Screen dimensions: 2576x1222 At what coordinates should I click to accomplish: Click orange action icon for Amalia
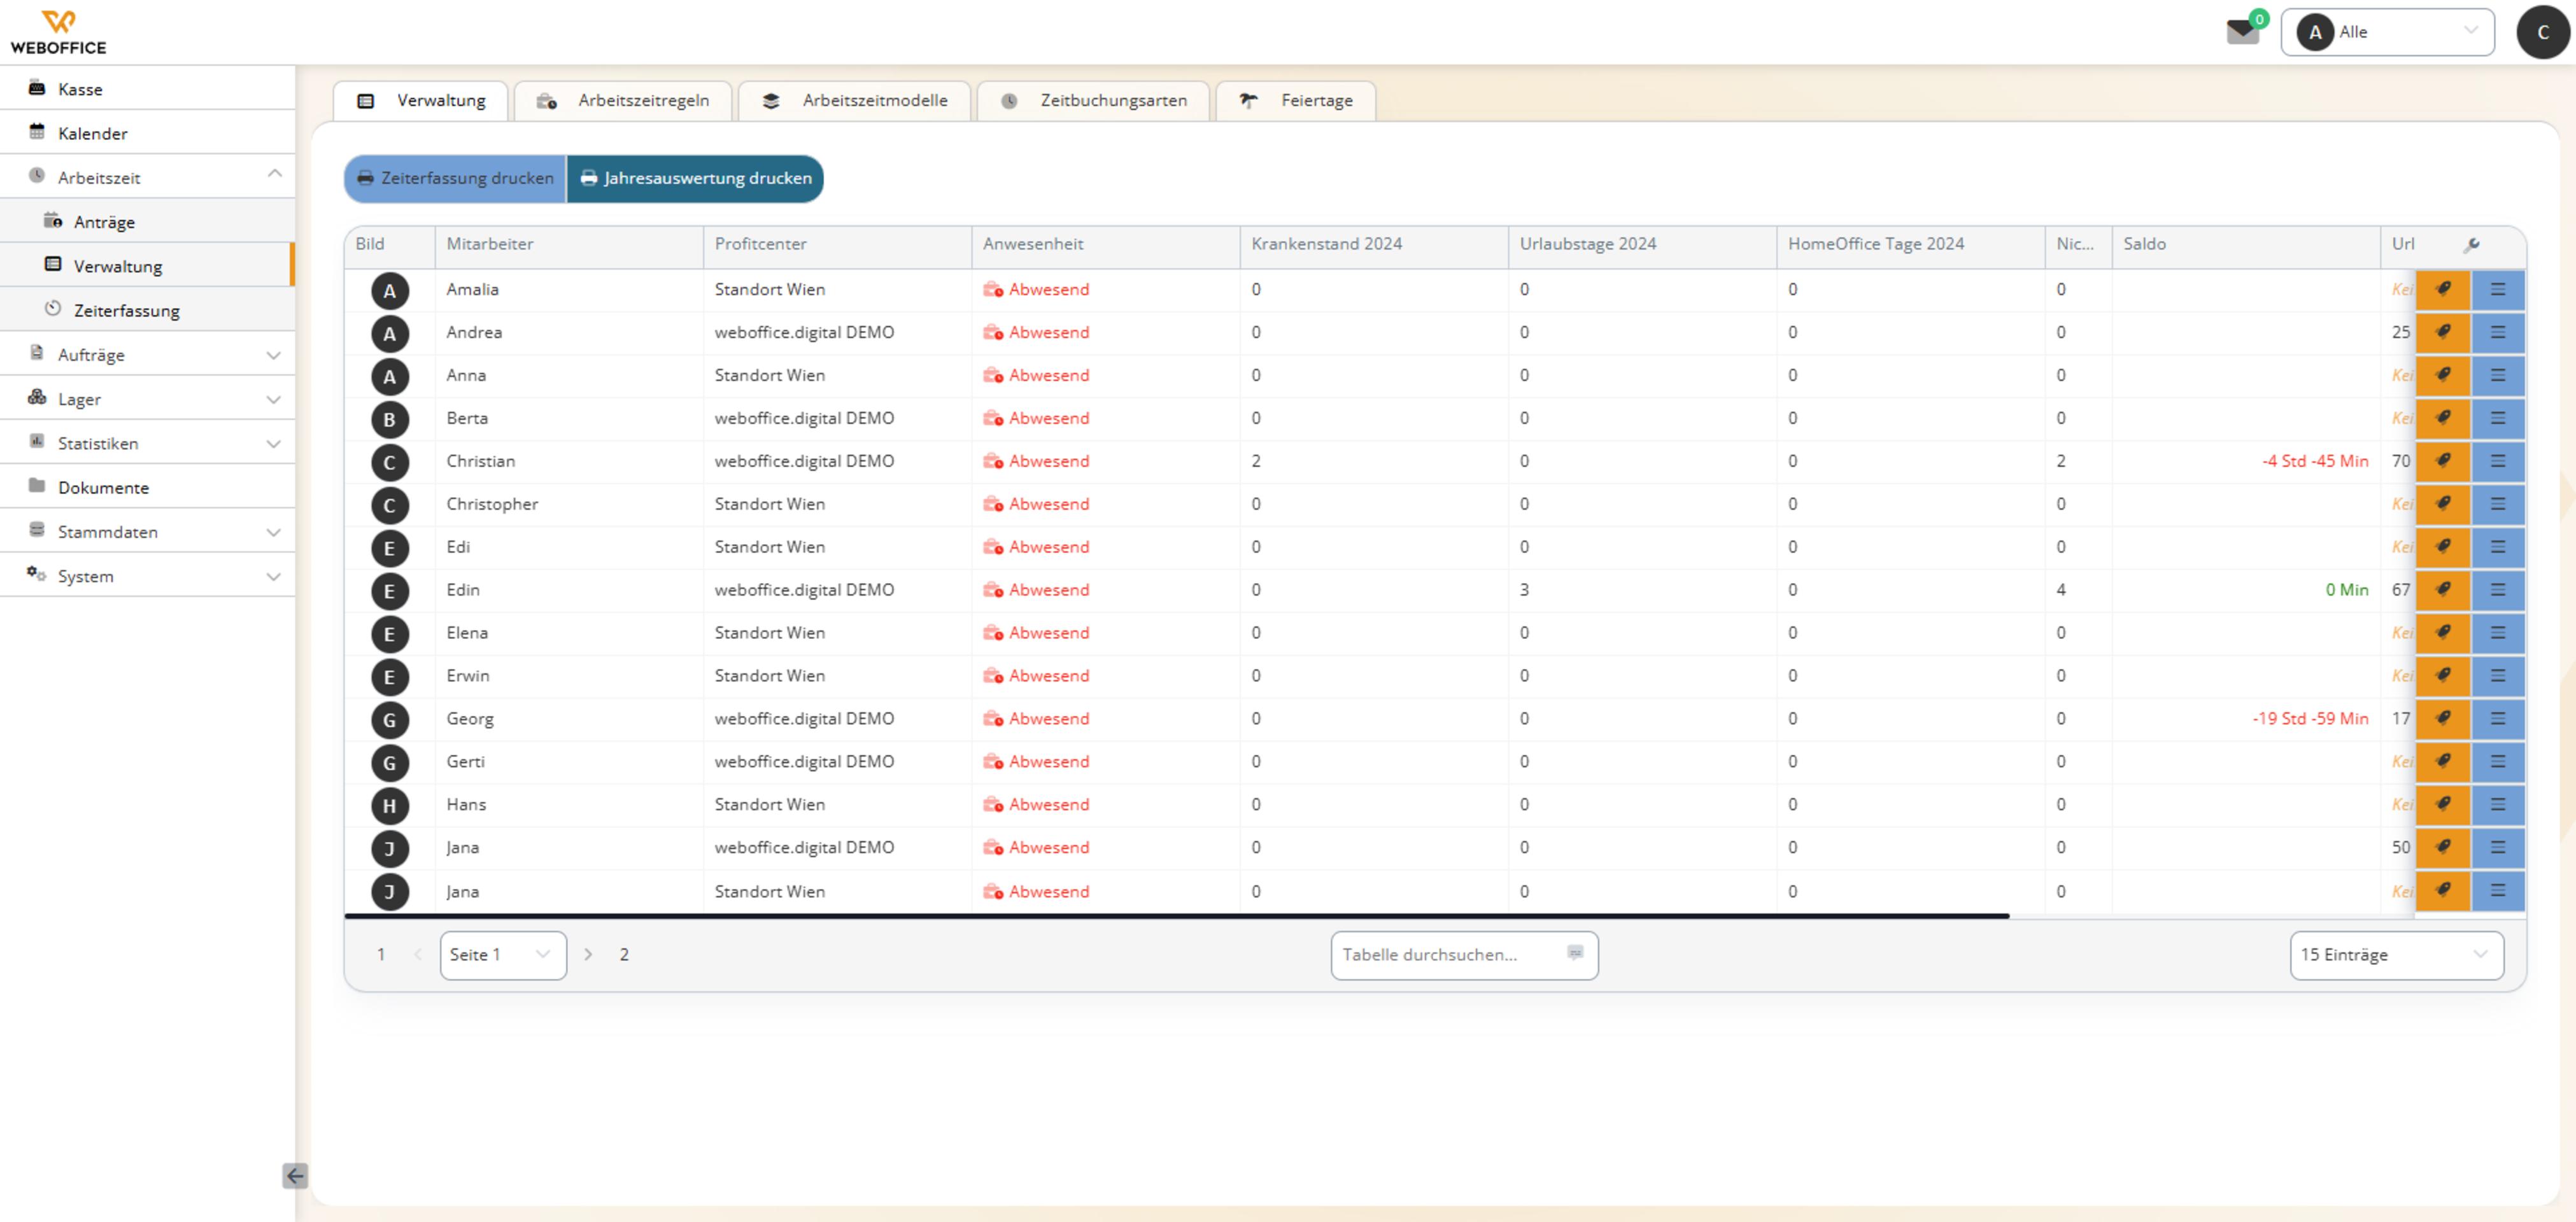point(2442,290)
